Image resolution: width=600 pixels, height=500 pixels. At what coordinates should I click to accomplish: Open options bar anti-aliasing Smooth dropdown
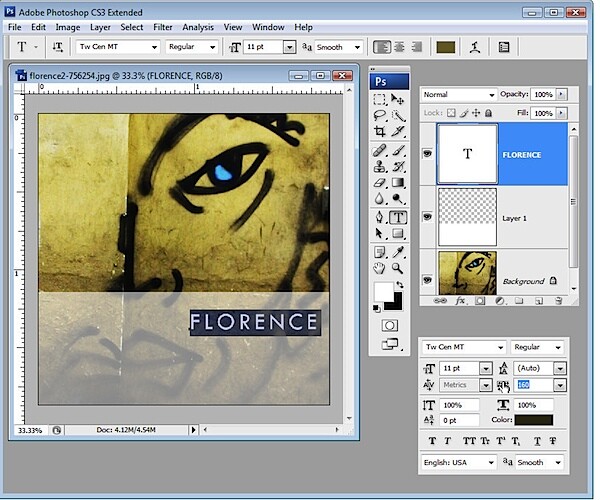tap(357, 47)
